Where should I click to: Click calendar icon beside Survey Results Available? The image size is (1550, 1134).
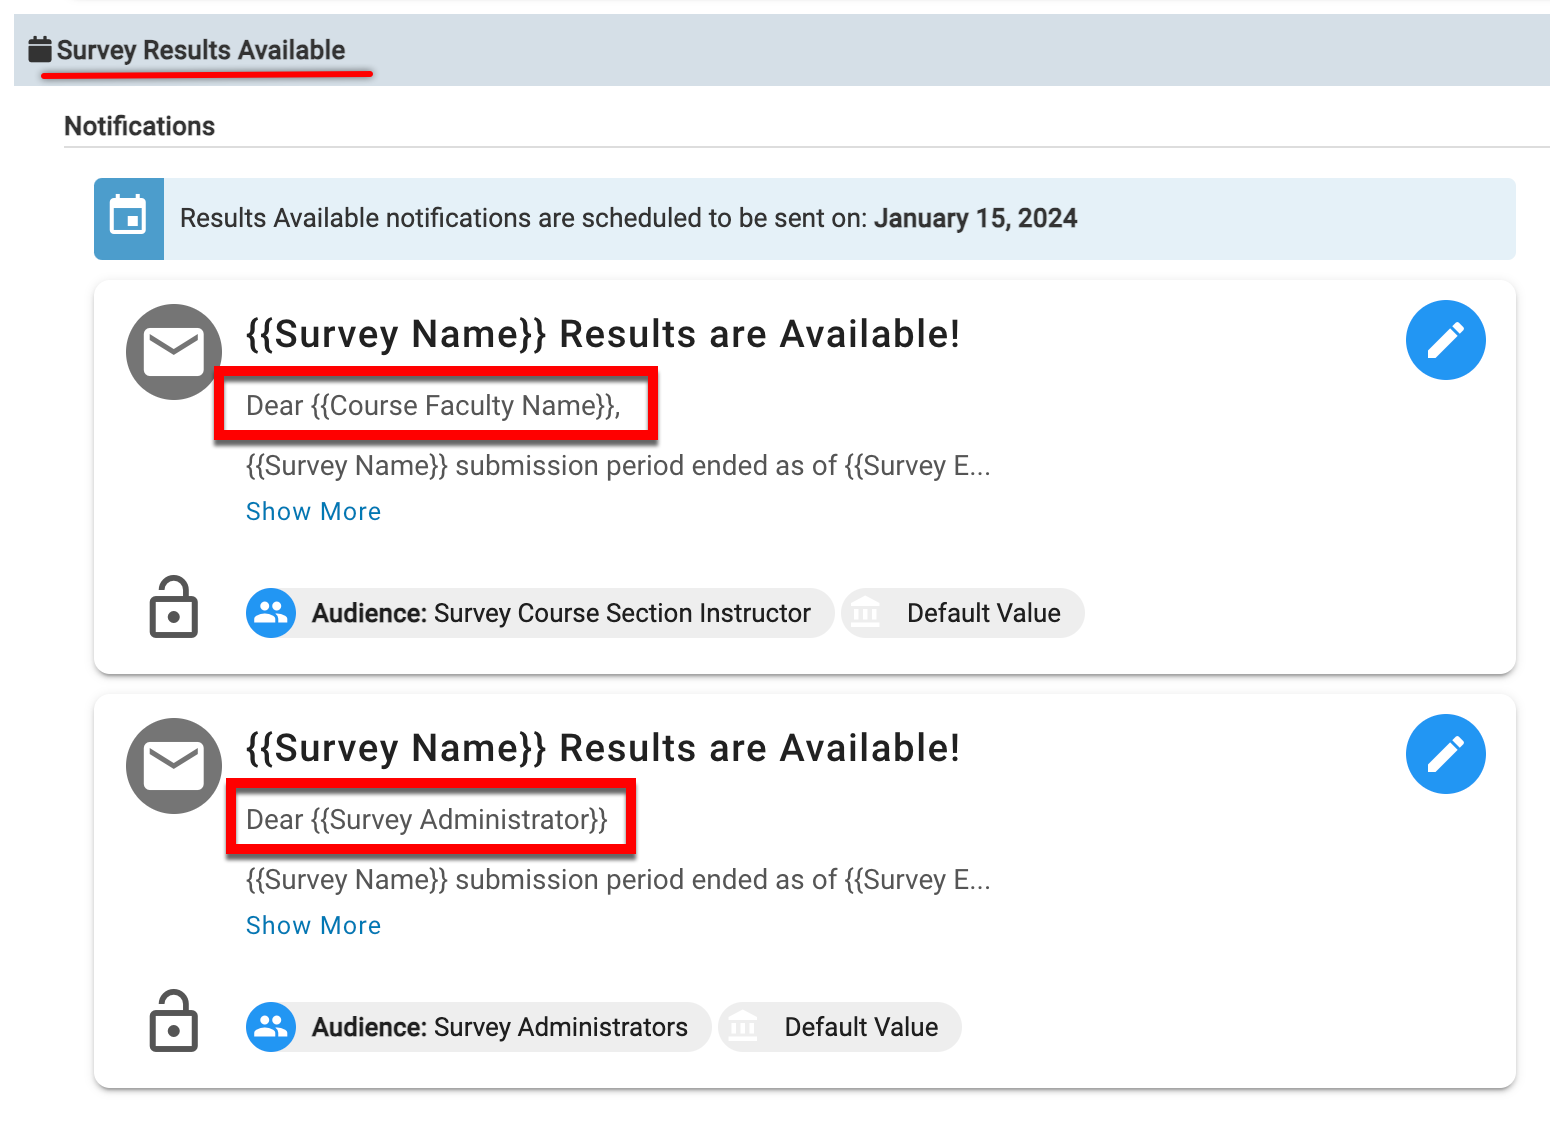(x=40, y=49)
